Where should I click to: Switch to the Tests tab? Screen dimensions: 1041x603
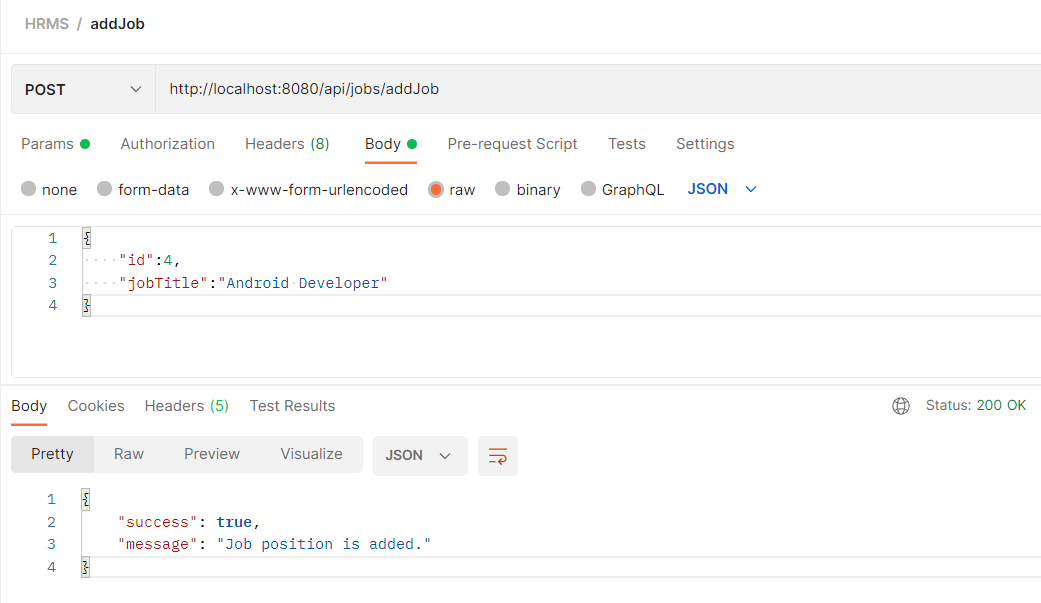click(626, 144)
